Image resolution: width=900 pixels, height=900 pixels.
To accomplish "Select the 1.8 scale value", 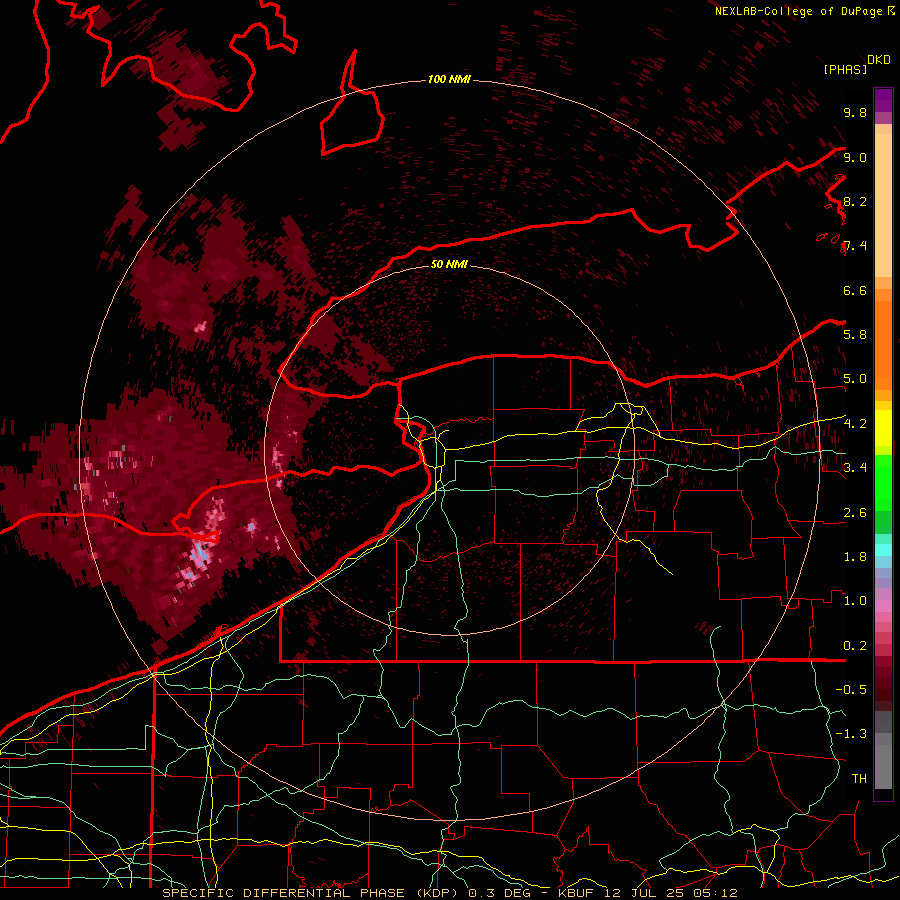I will click(x=855, y=557).
